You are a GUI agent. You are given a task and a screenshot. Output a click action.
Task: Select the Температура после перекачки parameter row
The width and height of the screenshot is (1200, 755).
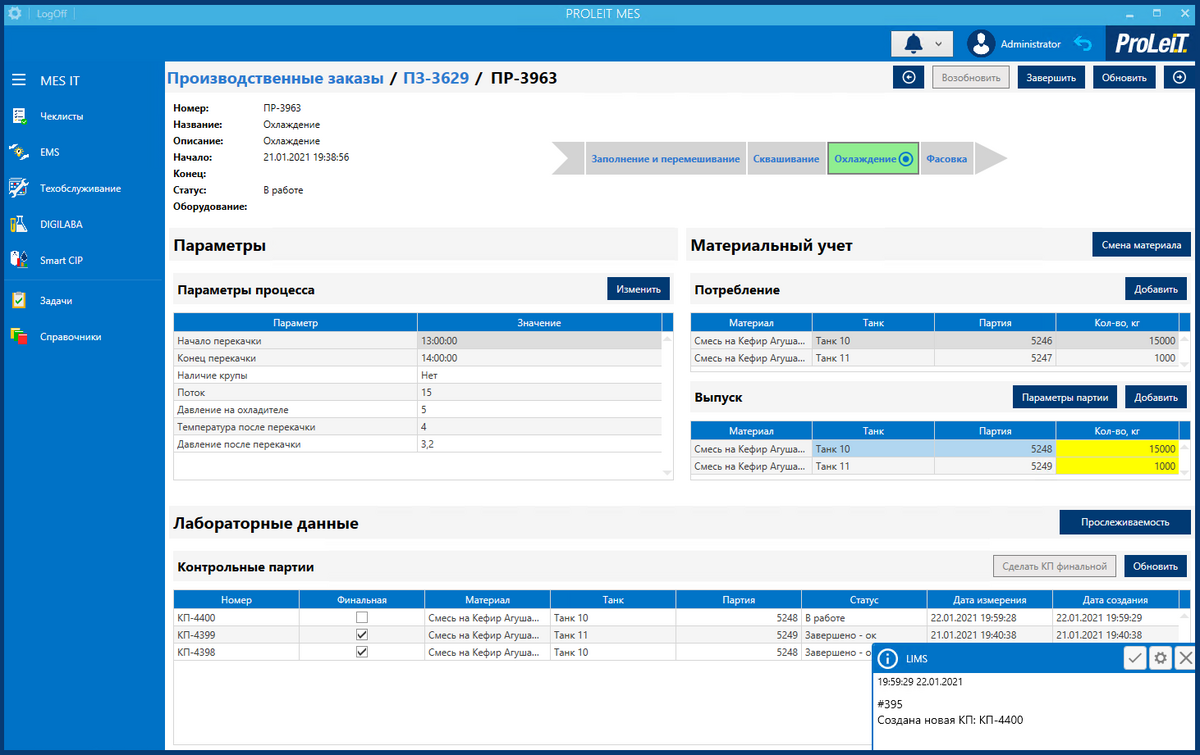click(417, 427)
